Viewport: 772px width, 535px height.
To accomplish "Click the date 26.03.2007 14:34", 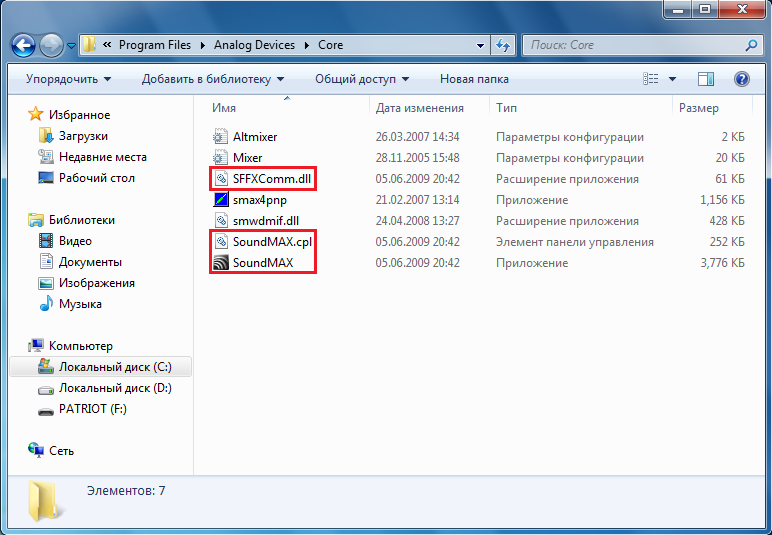I will (x=418, y=137).
